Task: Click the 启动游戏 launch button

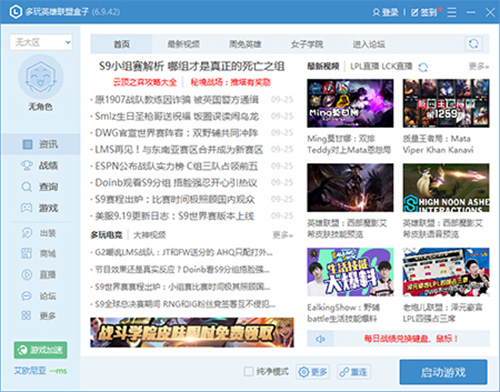Action: tap(443, 372)
